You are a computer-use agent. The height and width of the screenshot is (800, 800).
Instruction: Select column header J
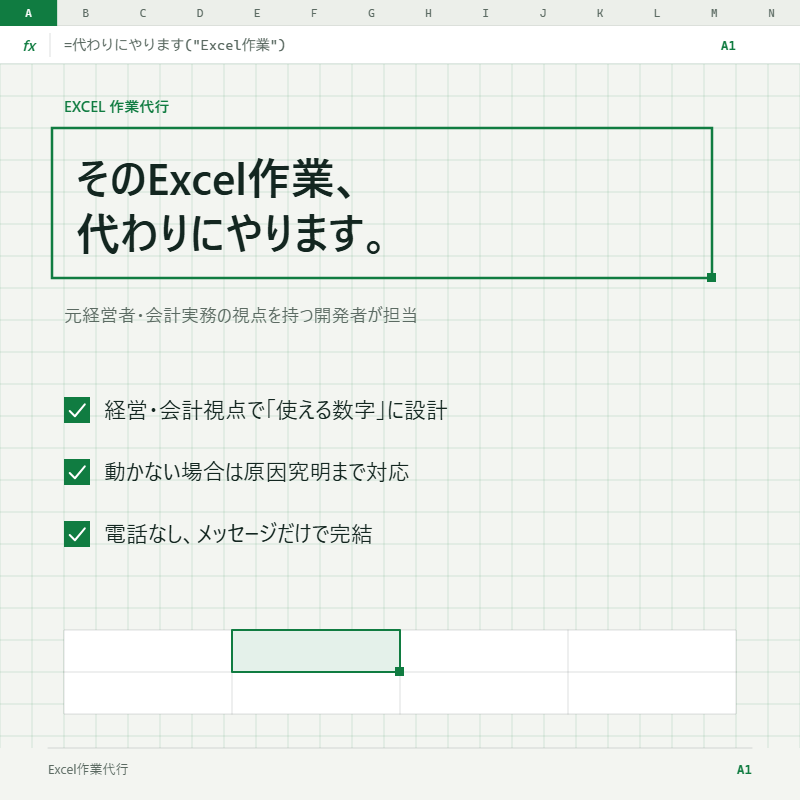tap(543, 13)
